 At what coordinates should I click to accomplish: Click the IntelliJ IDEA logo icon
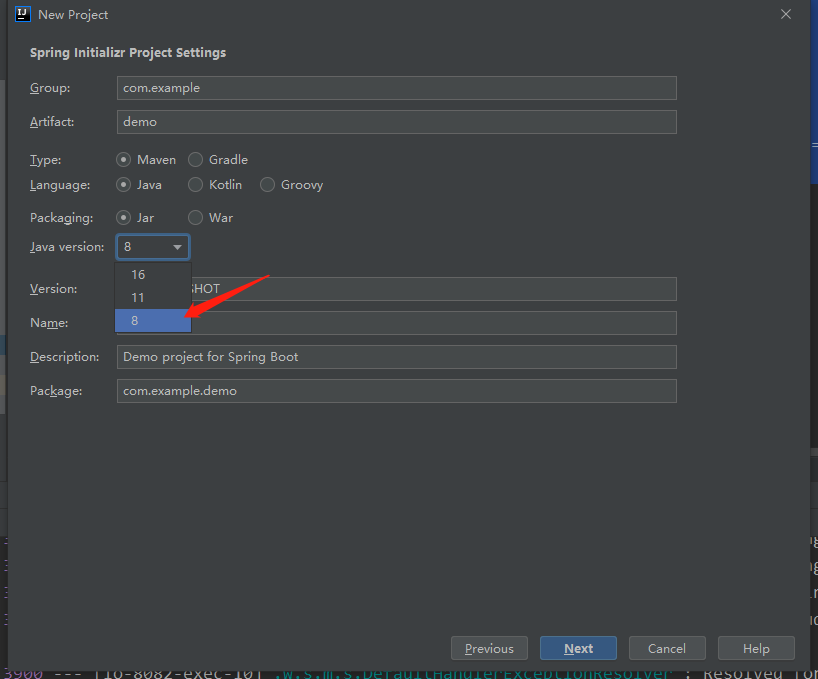coord(22,14)
